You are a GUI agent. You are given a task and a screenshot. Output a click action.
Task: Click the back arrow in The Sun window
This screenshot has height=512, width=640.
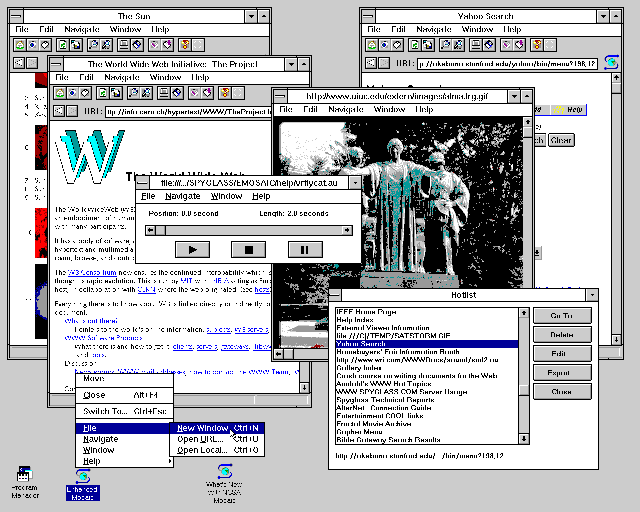click(19, 63)
